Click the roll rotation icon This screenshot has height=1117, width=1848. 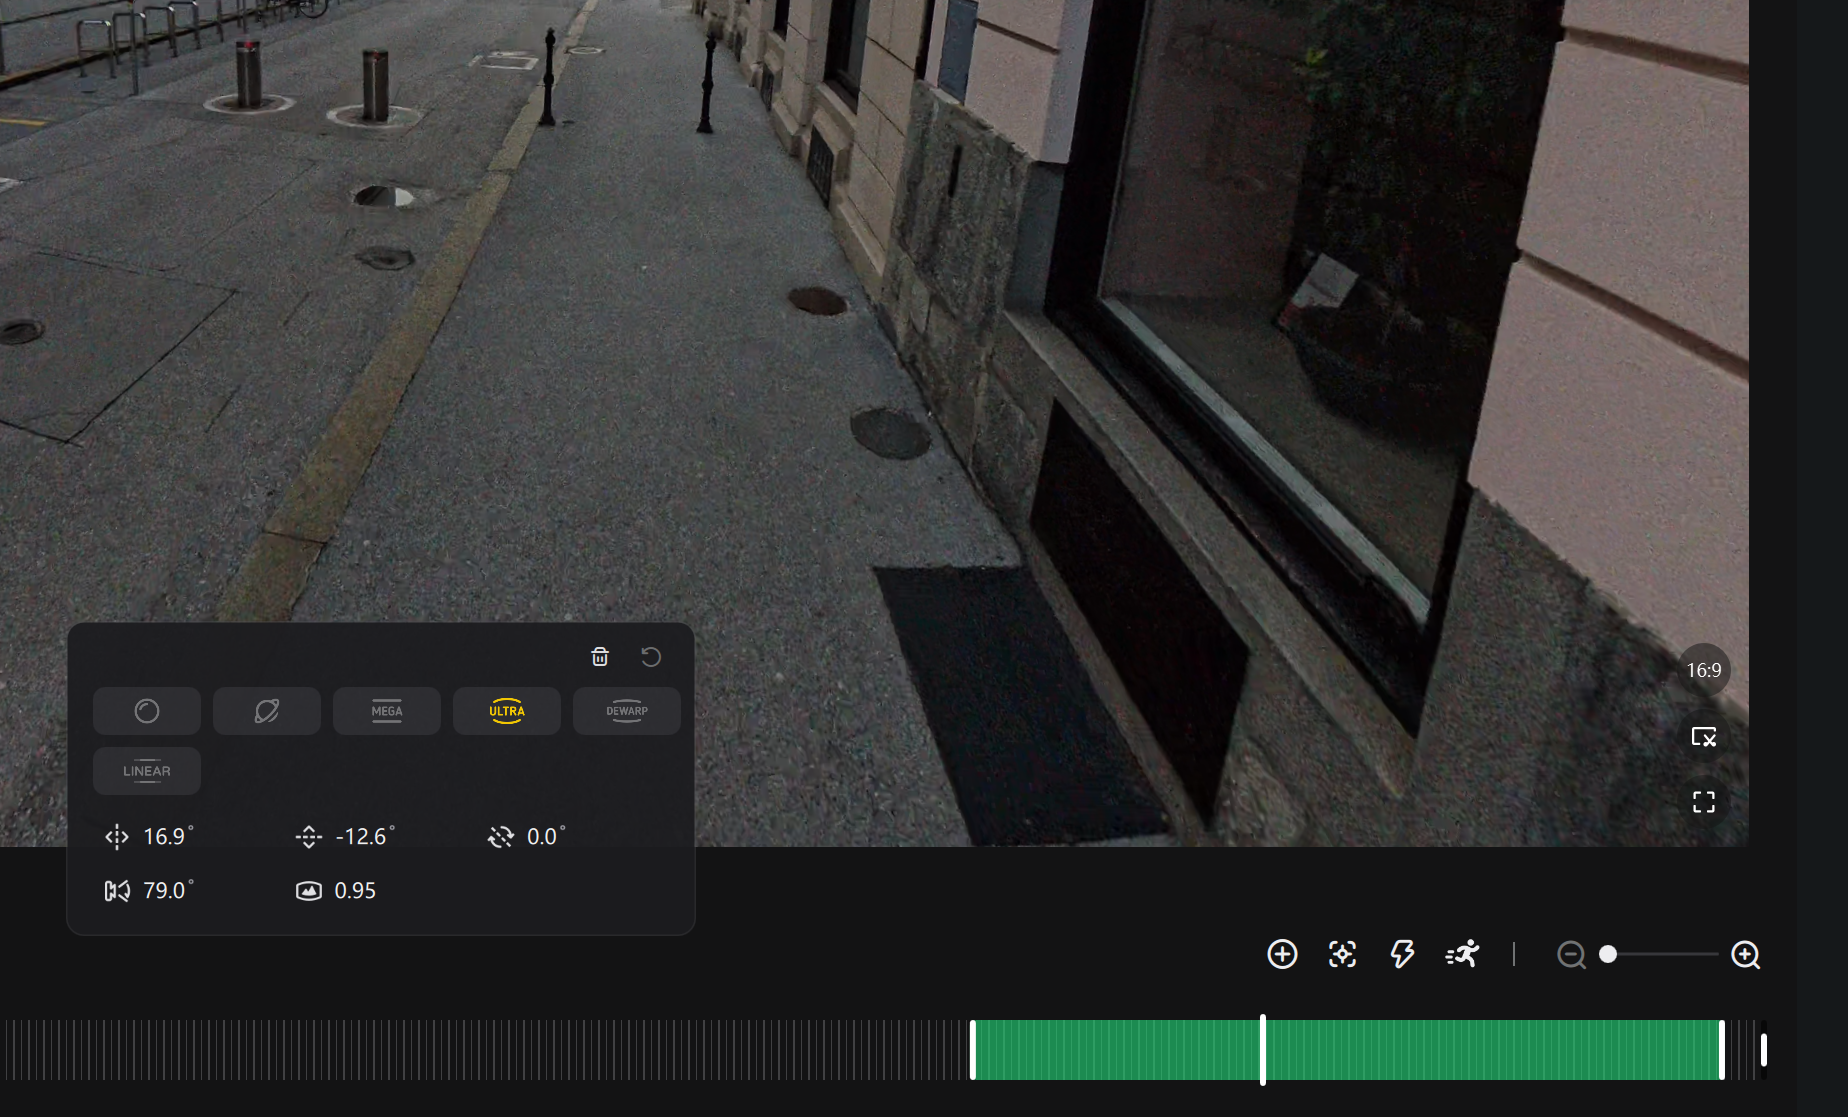[x=500, y=837]
